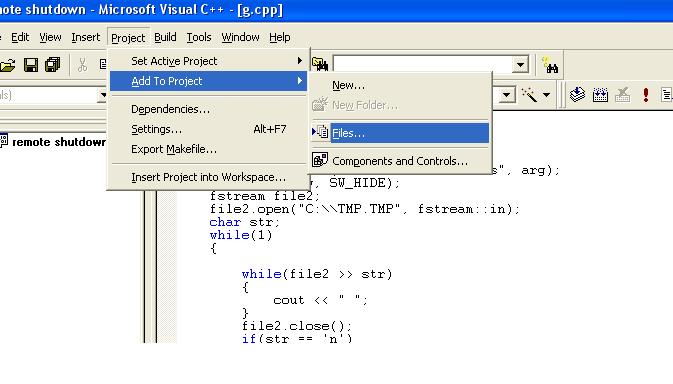Open the Find combo box dropdown arrow
Image resolution: width=673 pixels, height=384 pixels.
coord(520,65)
